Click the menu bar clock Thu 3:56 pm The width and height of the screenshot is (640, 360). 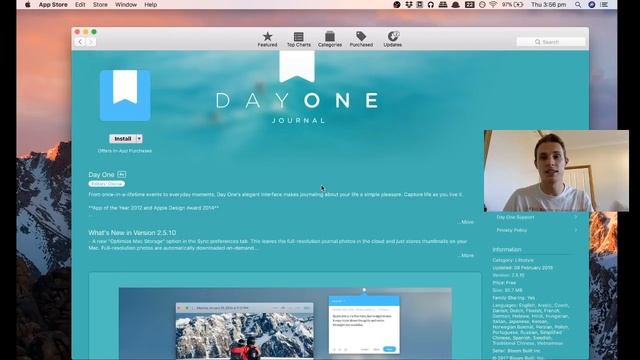click(548, 4)
